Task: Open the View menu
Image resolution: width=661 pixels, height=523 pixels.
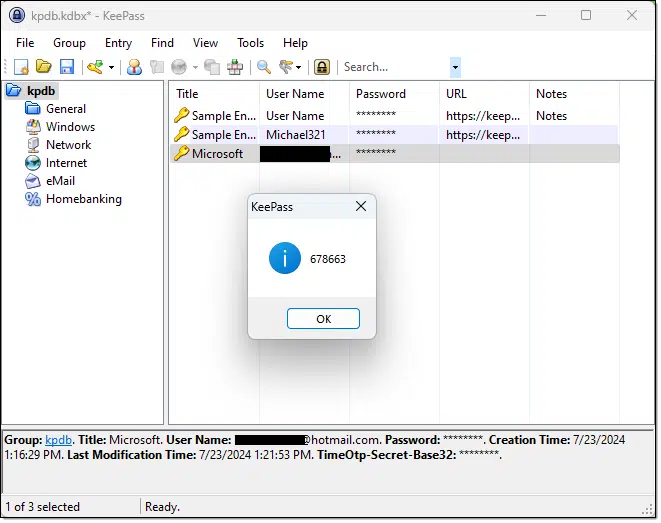Action: [x=205, y=43]
